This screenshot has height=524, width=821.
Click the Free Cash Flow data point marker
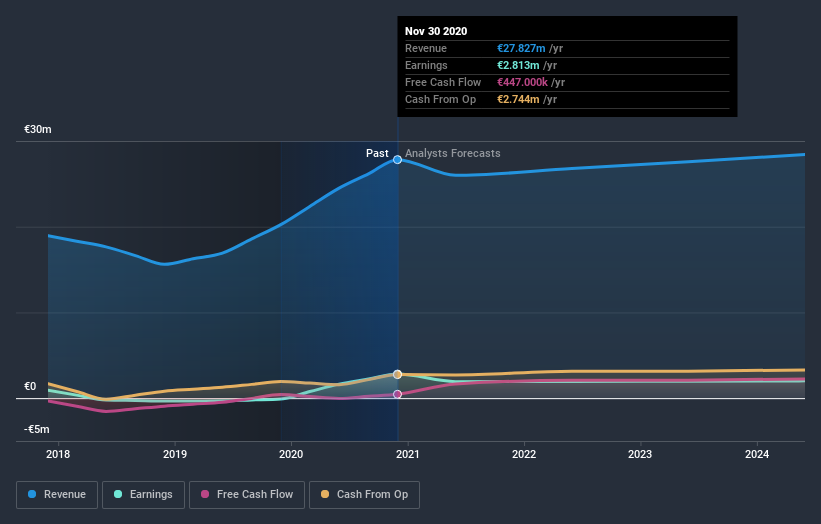[397, 394]
